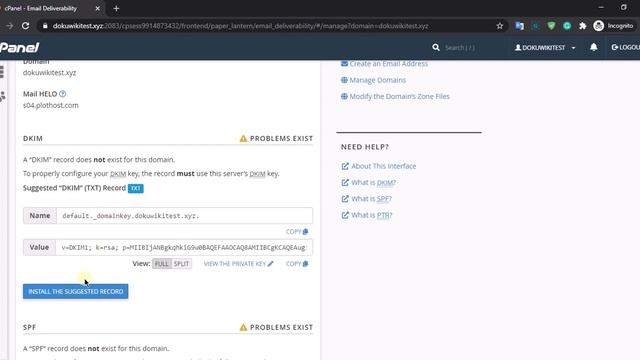
Task: Click Install the Suggested Record button
Action: pyautogui.click(x=76, y=291)
